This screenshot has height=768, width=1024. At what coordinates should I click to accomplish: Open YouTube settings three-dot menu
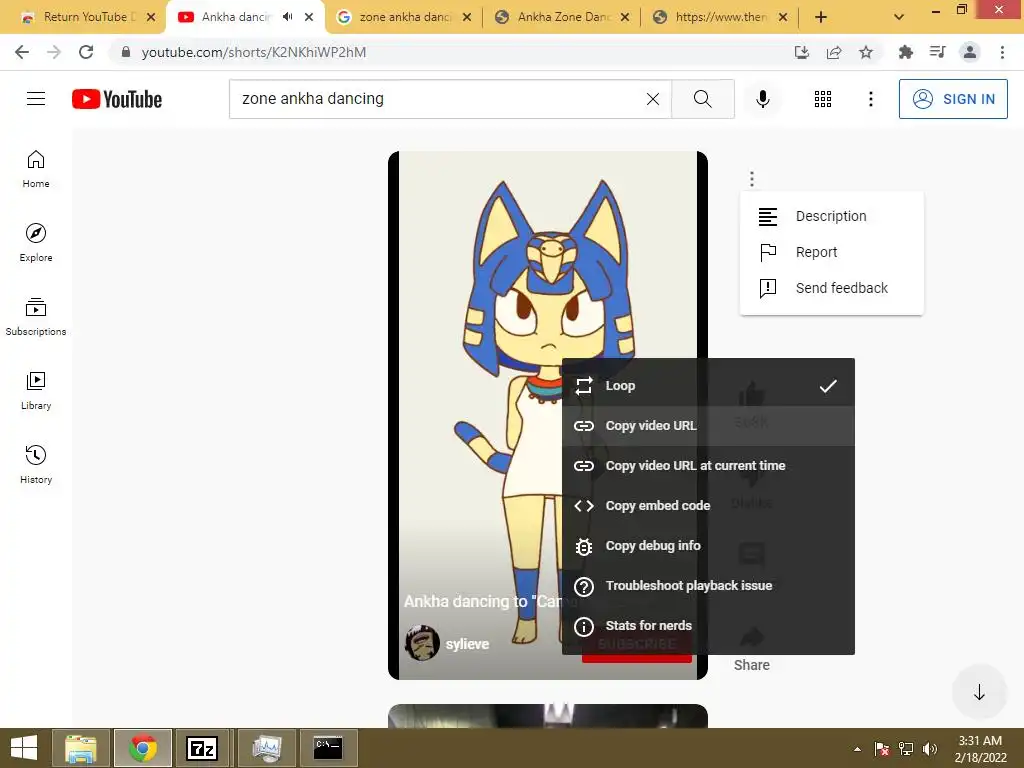point(871,99)
